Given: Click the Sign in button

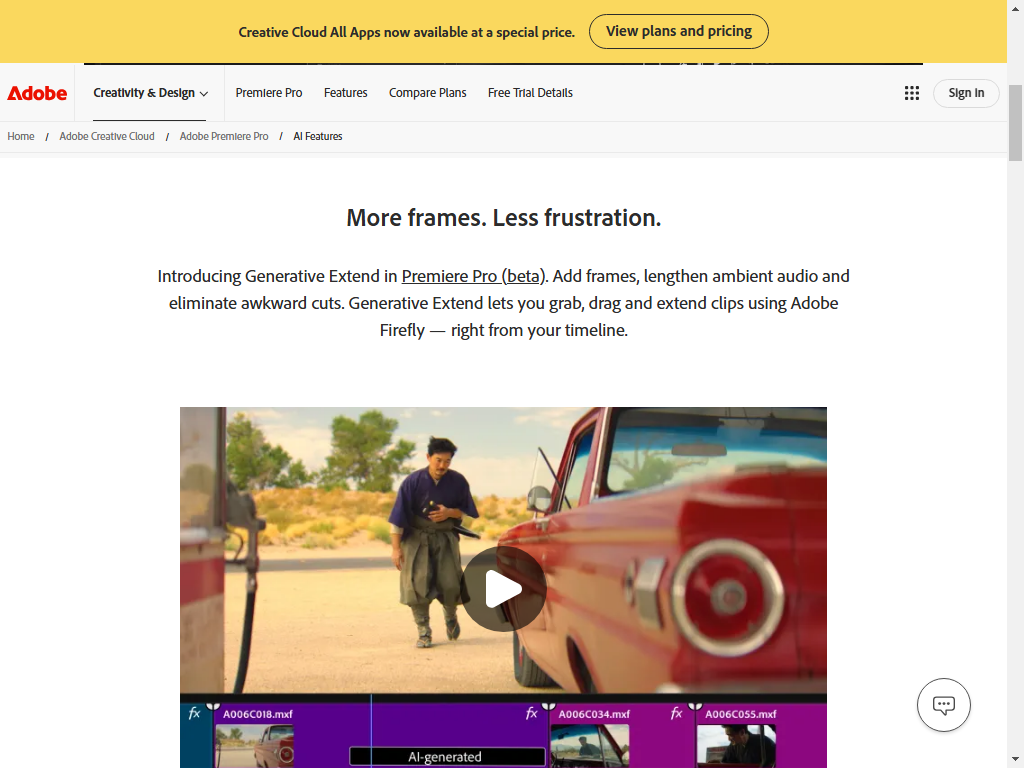Looking at the screenshot, I should (x=966, y=93).
